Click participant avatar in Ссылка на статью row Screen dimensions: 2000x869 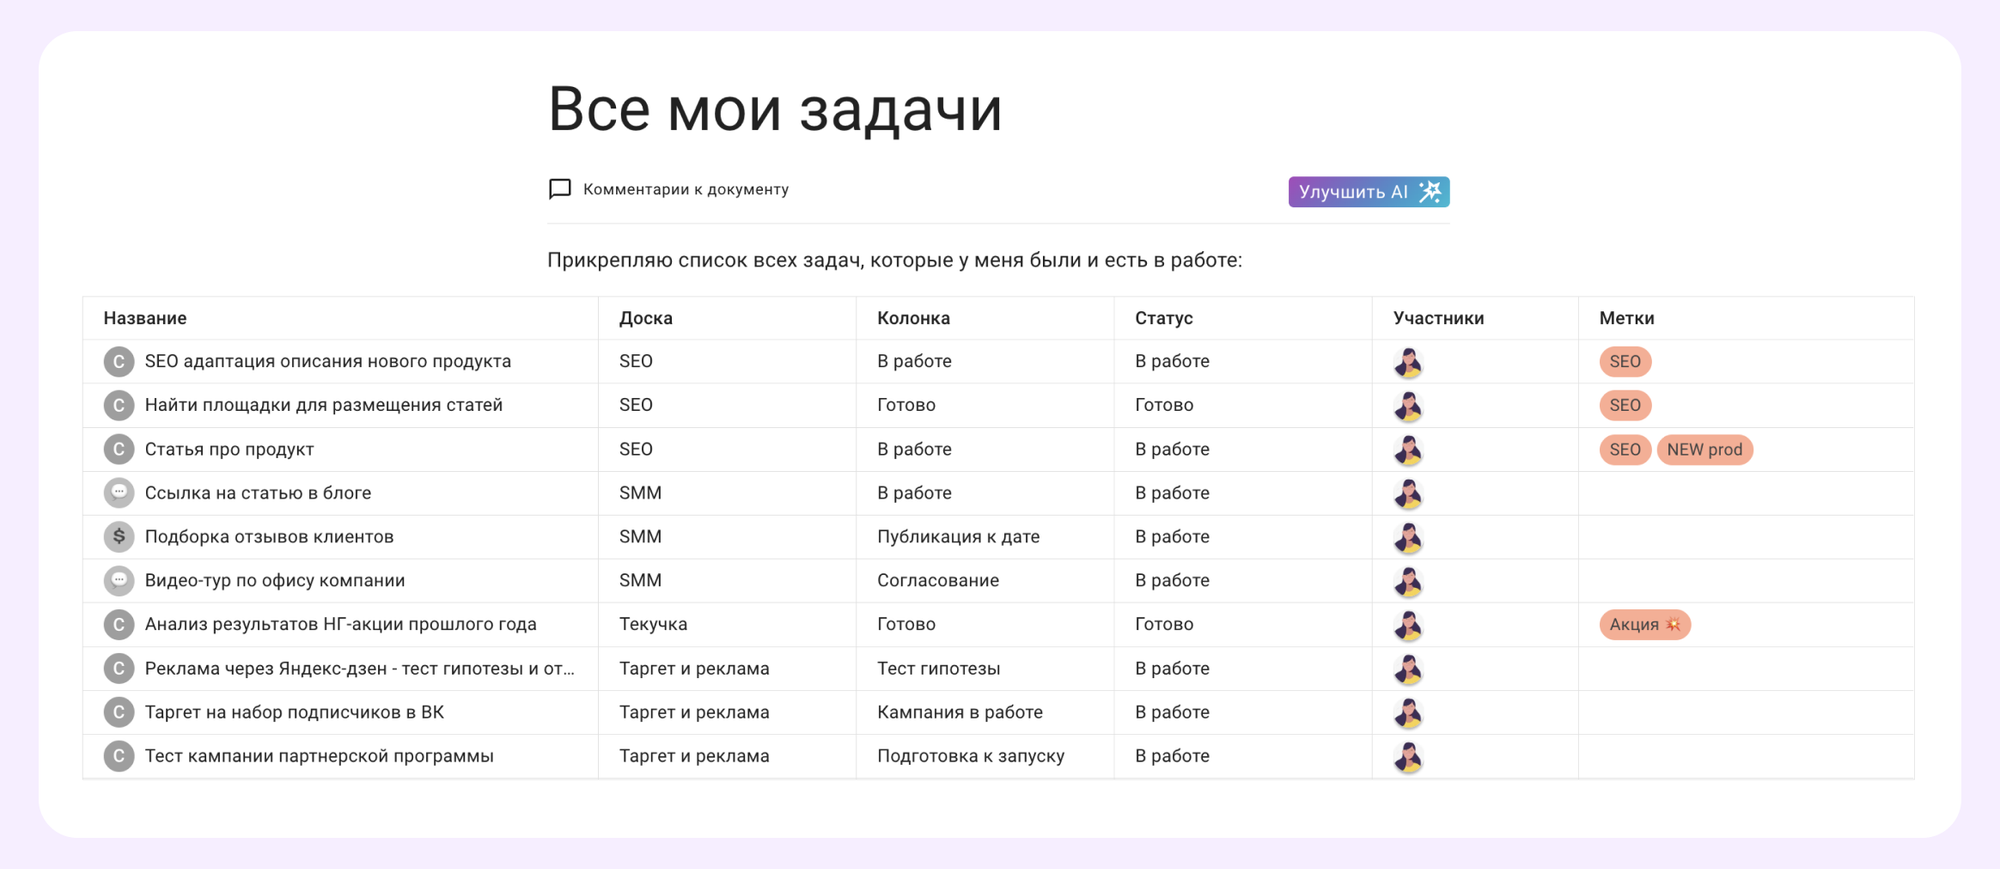pyautogui.click(x=1408, y=494)
